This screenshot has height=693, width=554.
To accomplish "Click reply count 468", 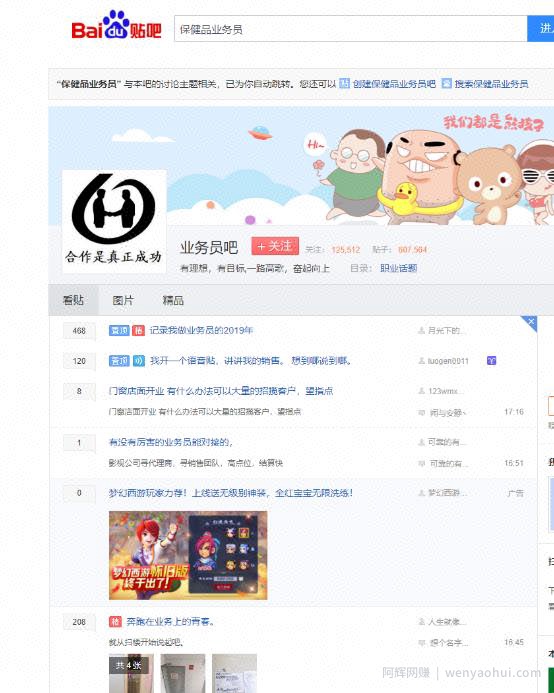I will (x=79, y=331).
